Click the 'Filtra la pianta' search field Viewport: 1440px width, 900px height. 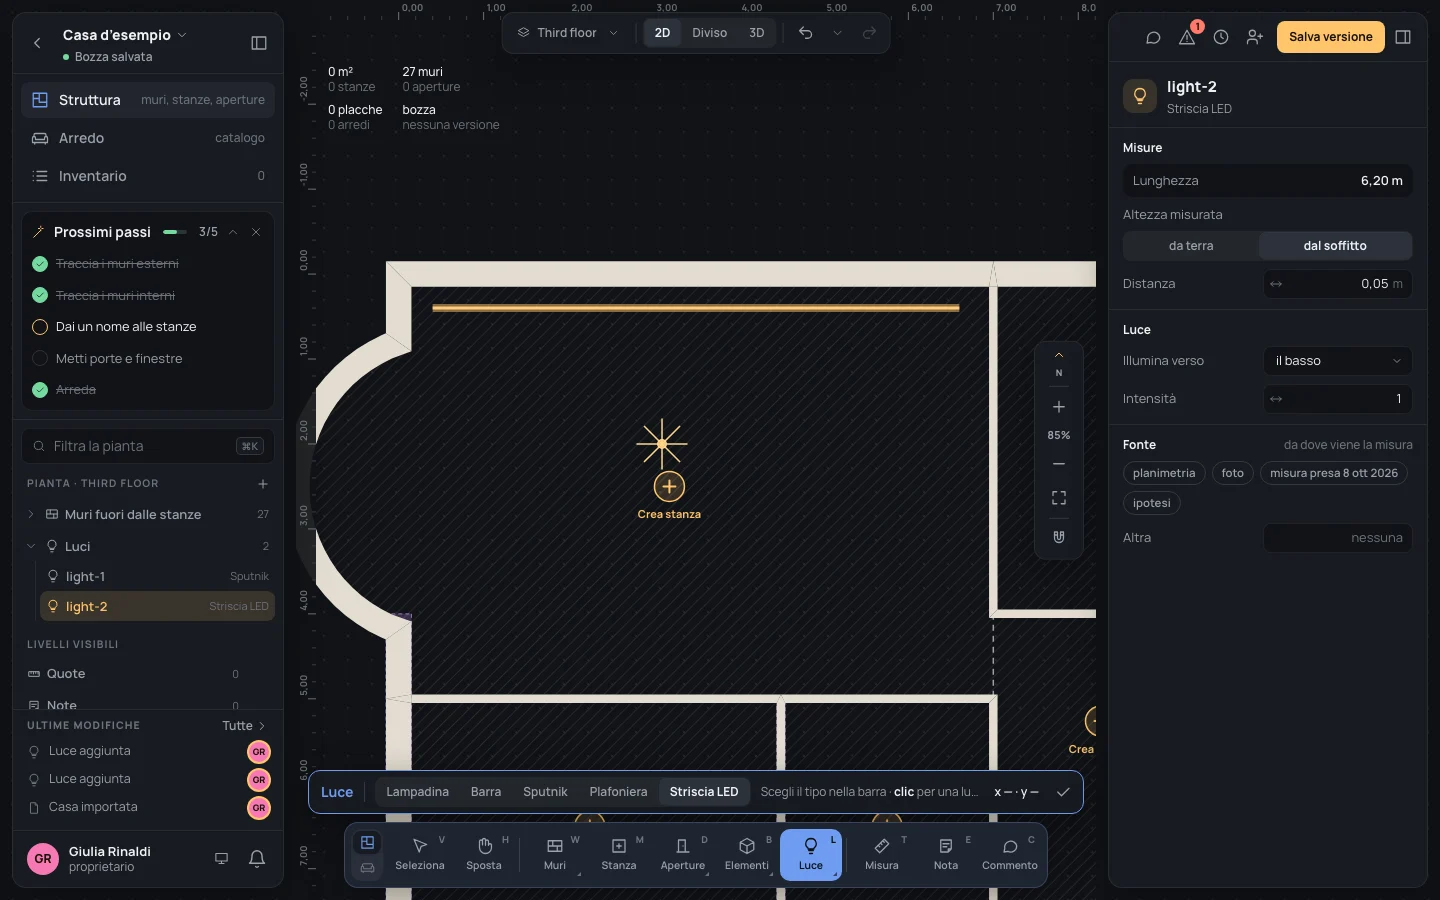click(148, 446)
